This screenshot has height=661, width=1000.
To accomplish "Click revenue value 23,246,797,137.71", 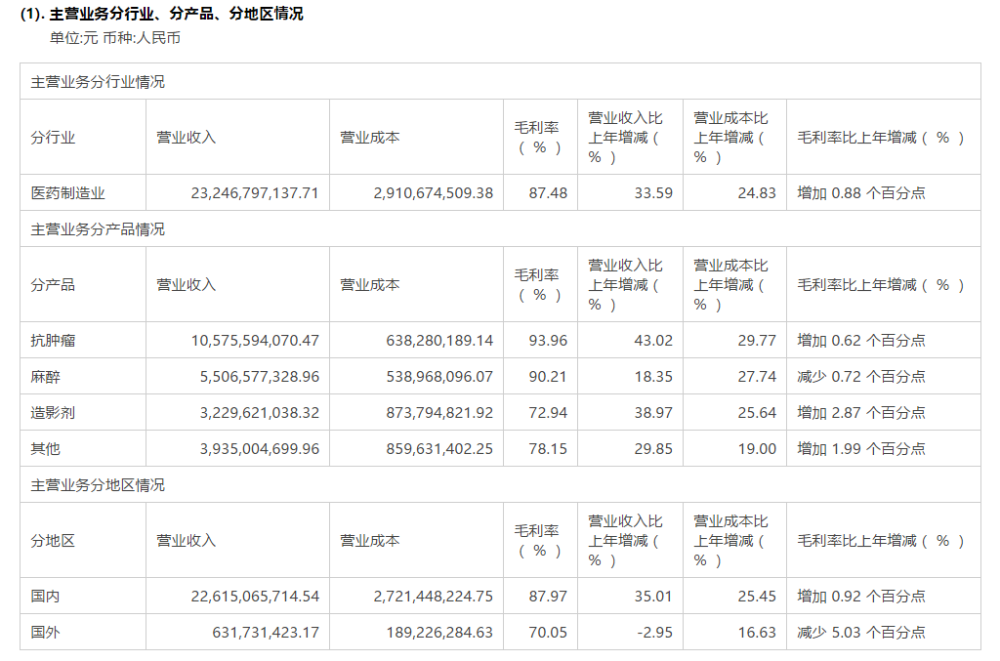I will point(254,193).
